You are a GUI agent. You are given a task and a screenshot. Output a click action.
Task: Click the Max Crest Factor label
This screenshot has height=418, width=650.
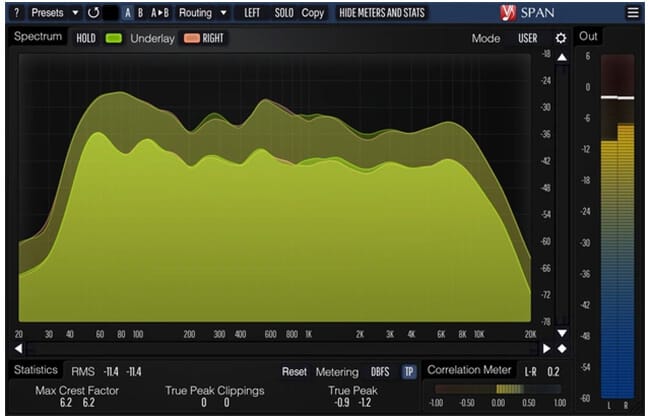coord(77,391)
